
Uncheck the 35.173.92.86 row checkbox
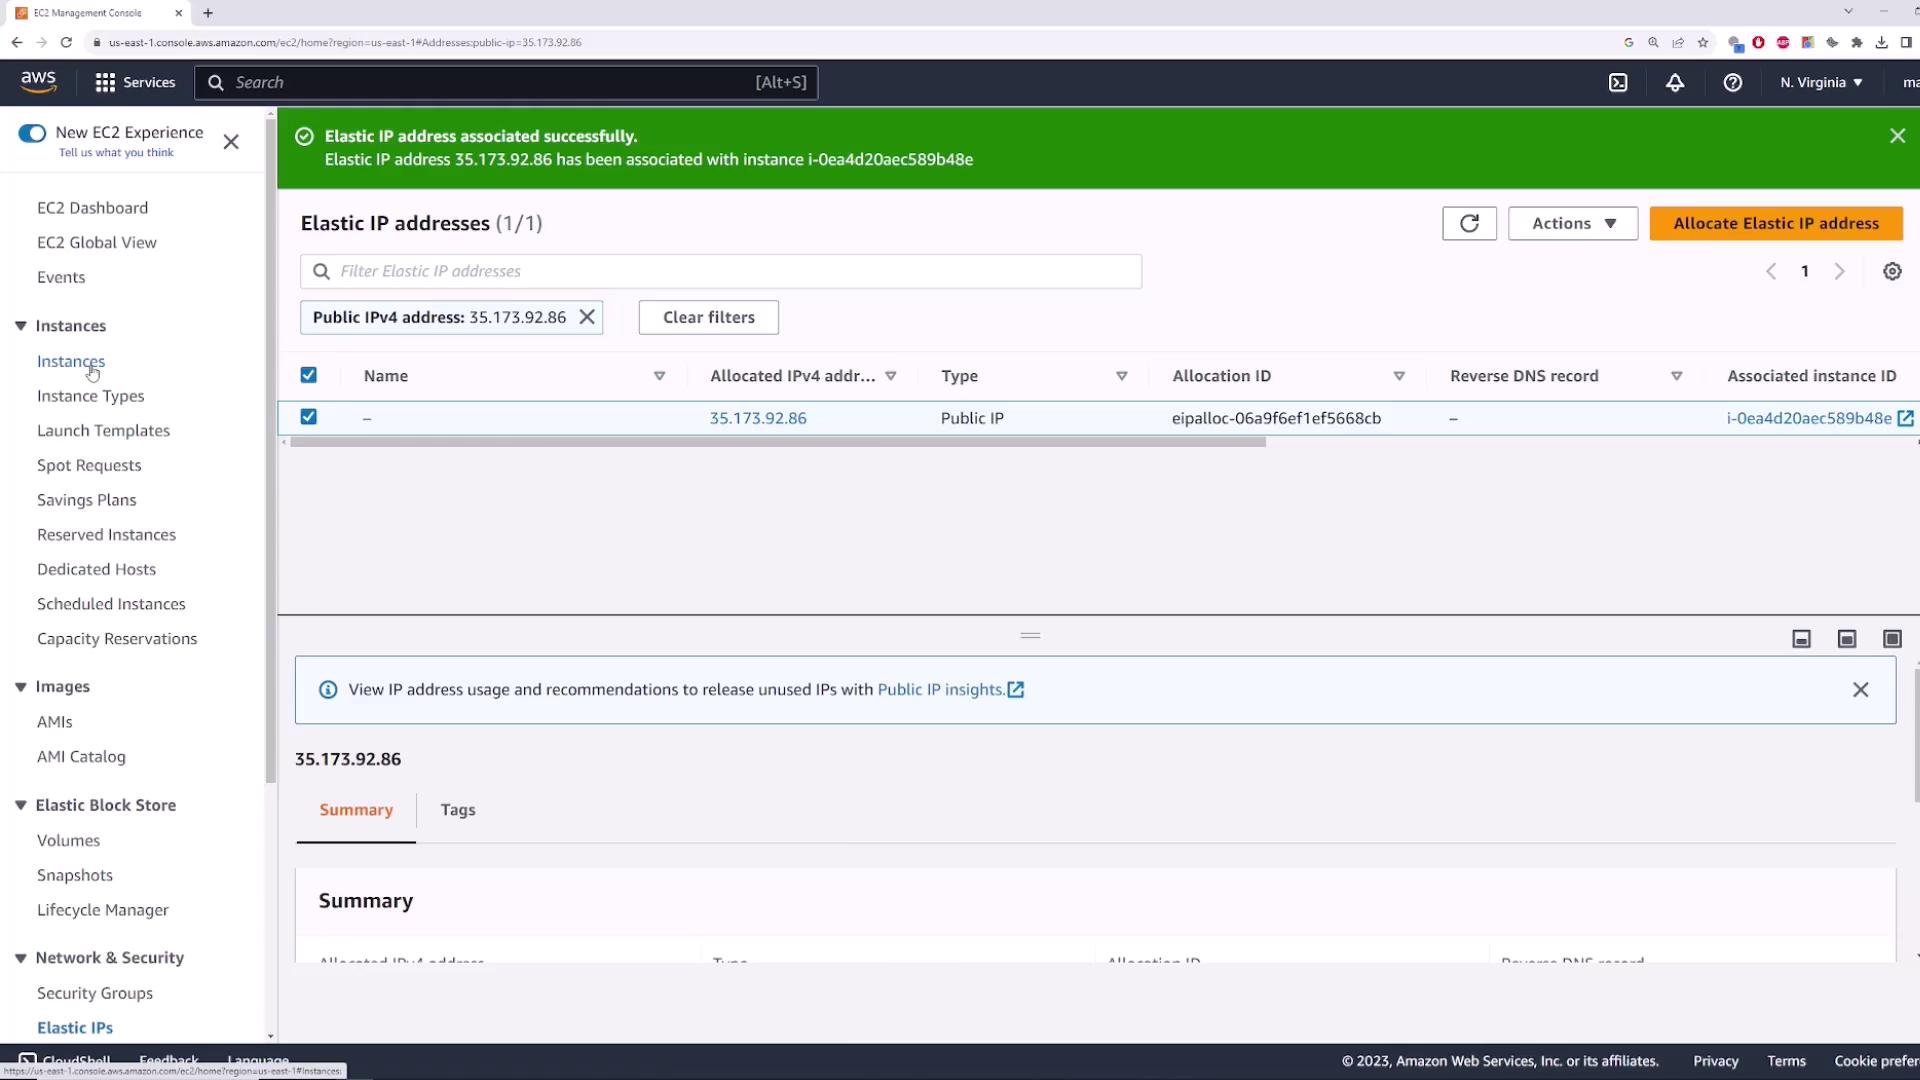pyautogui.click(x=309, y=417)
